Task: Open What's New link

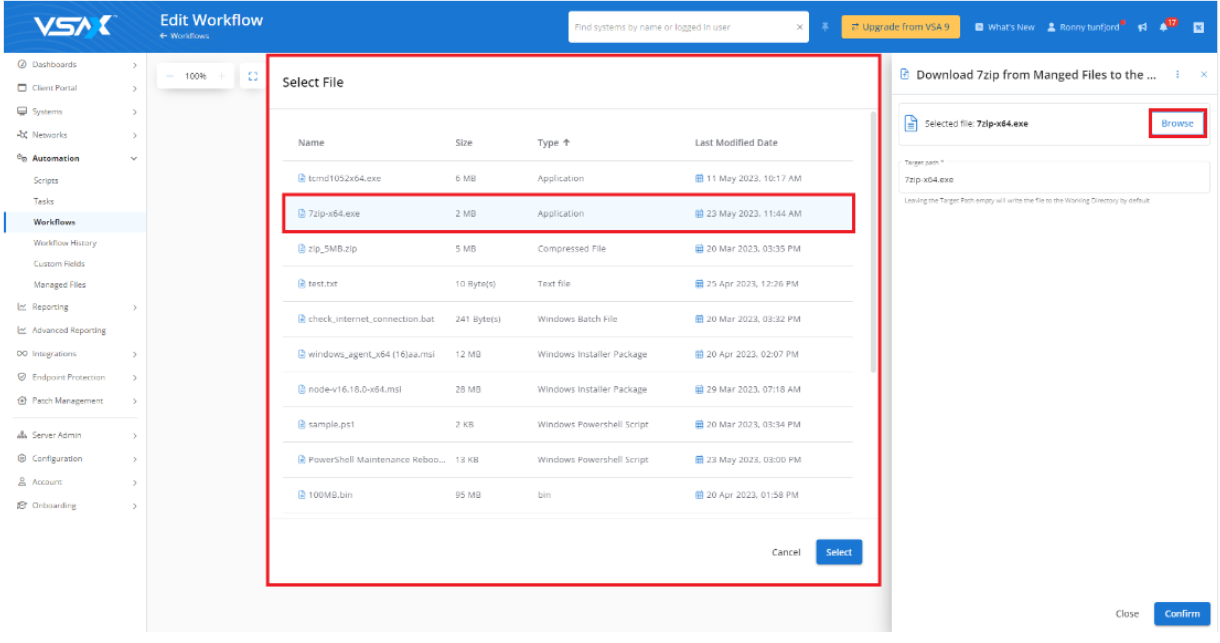Action: pos(1004,27)
